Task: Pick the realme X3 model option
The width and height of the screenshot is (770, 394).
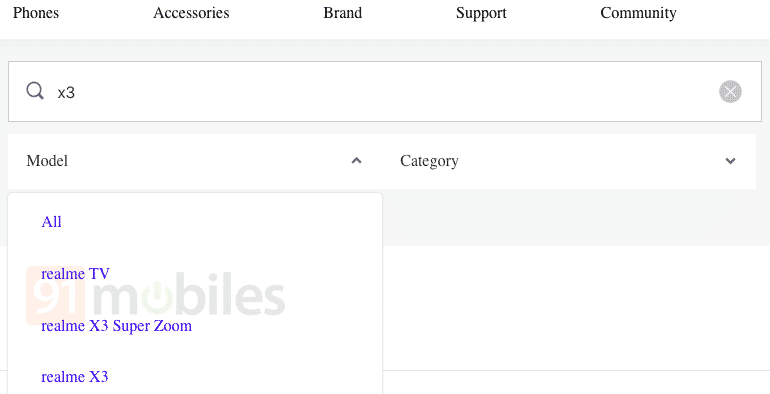Action: (x=75, y=377)
